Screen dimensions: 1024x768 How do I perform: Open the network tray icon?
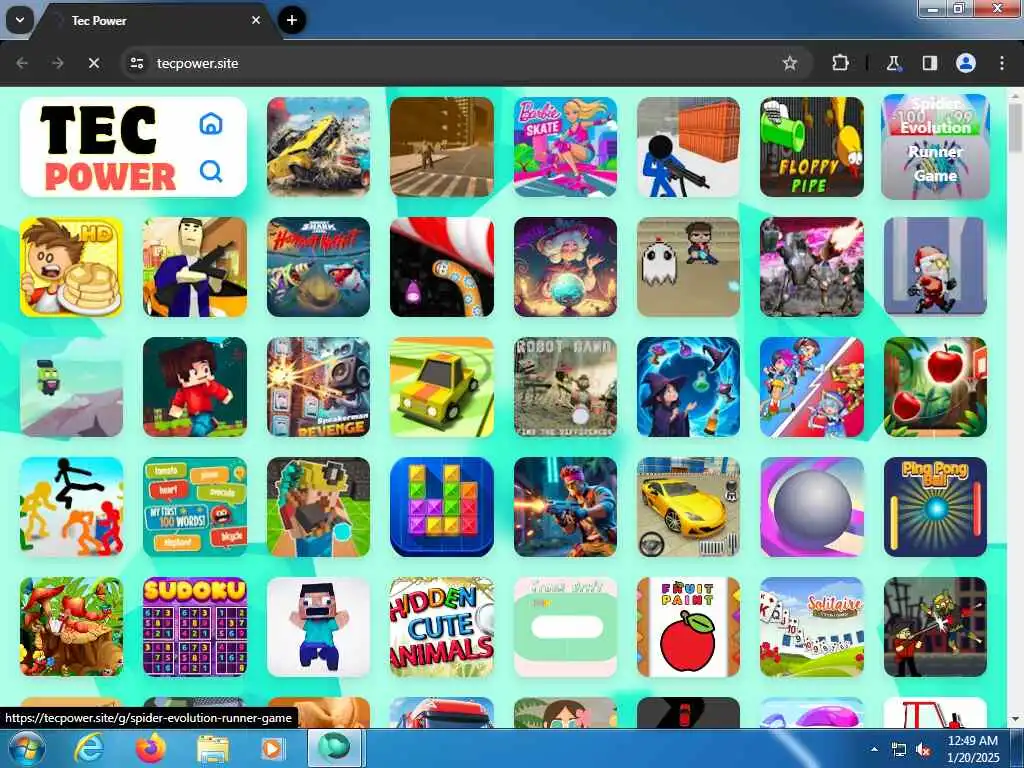pyautogui.click(x=899, y=750)
